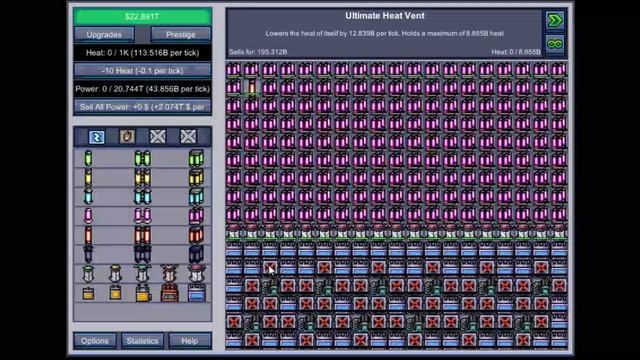Select the quad dark Nefastium cell
This screenshot has height=360, width=640.
click(196, 254)
